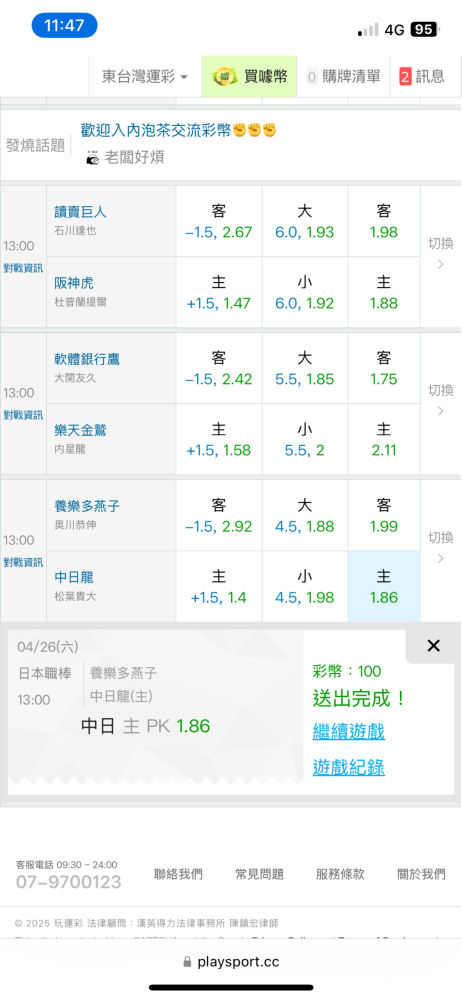This screenshot has width=462, height=1000.
Task: Open the 訊息 messages tab
Action: [422, 77]
